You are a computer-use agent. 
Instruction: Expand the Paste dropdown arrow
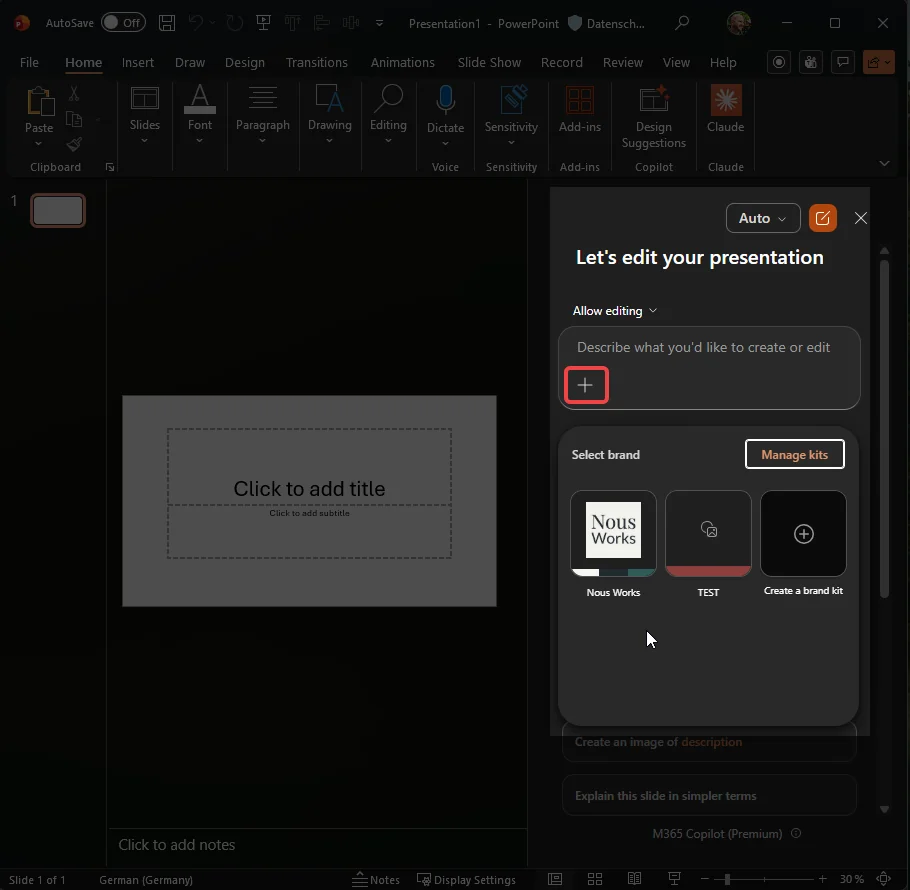(x=38, y=143)
